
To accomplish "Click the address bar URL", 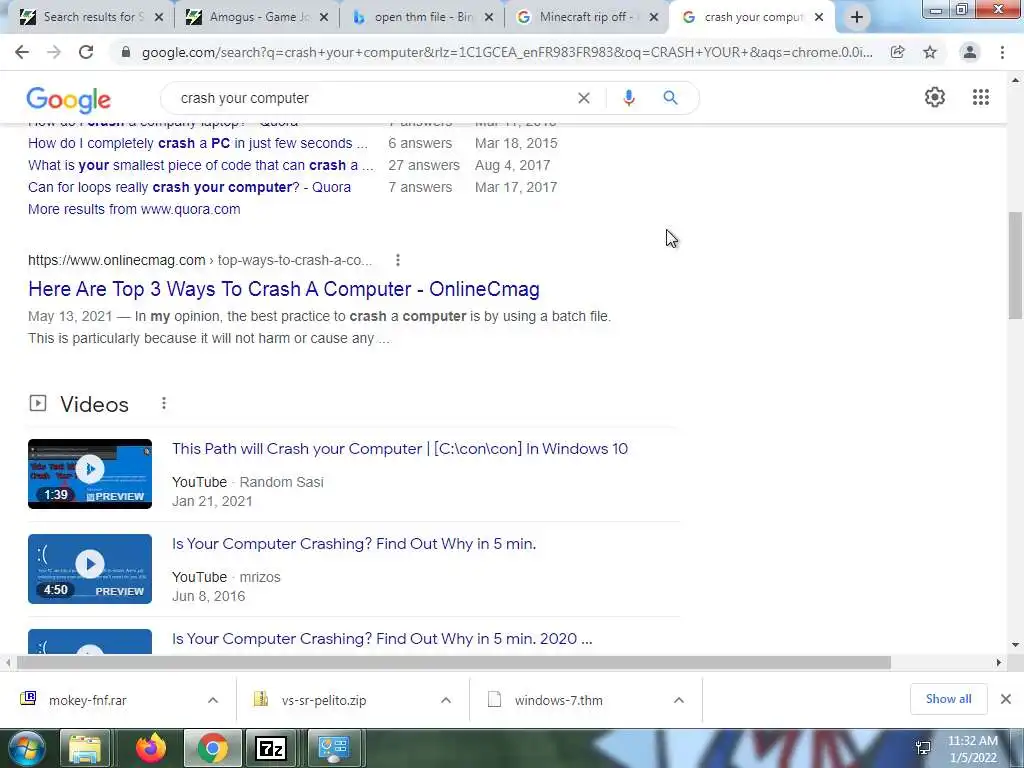I will (x=507, y=52).
